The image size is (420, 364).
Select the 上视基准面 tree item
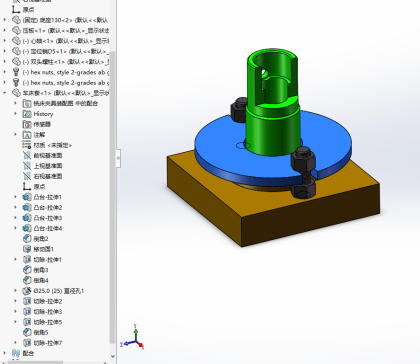(x=43, y=166)
